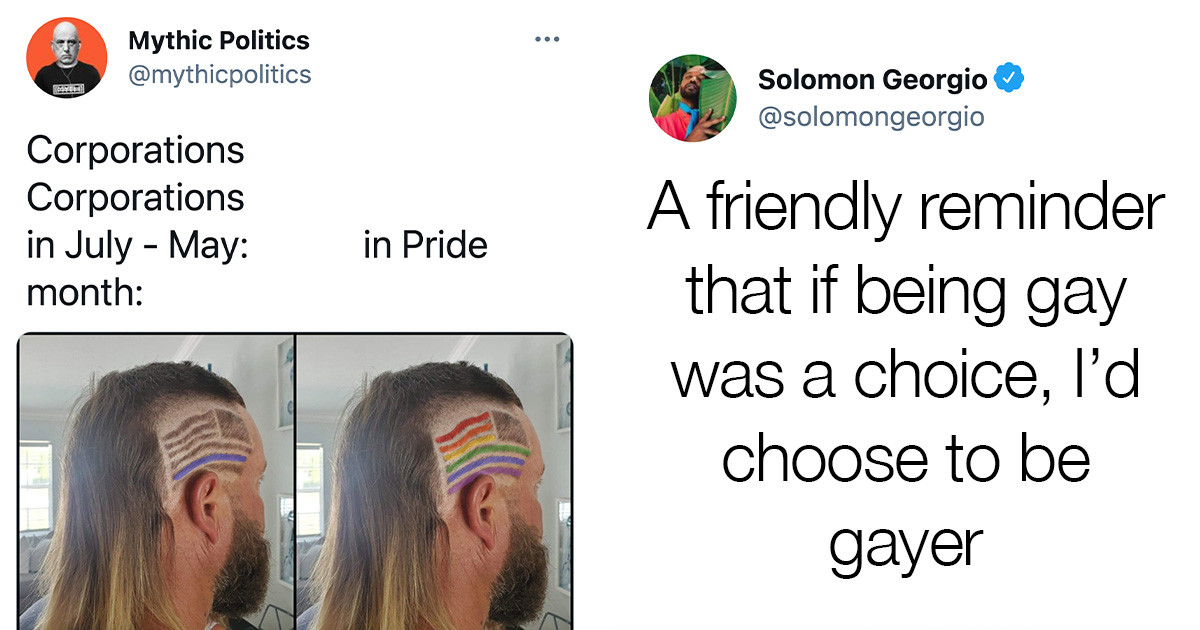
Task: Click the Solomon Georgio profile avatar
Action: tap(693, 97)
